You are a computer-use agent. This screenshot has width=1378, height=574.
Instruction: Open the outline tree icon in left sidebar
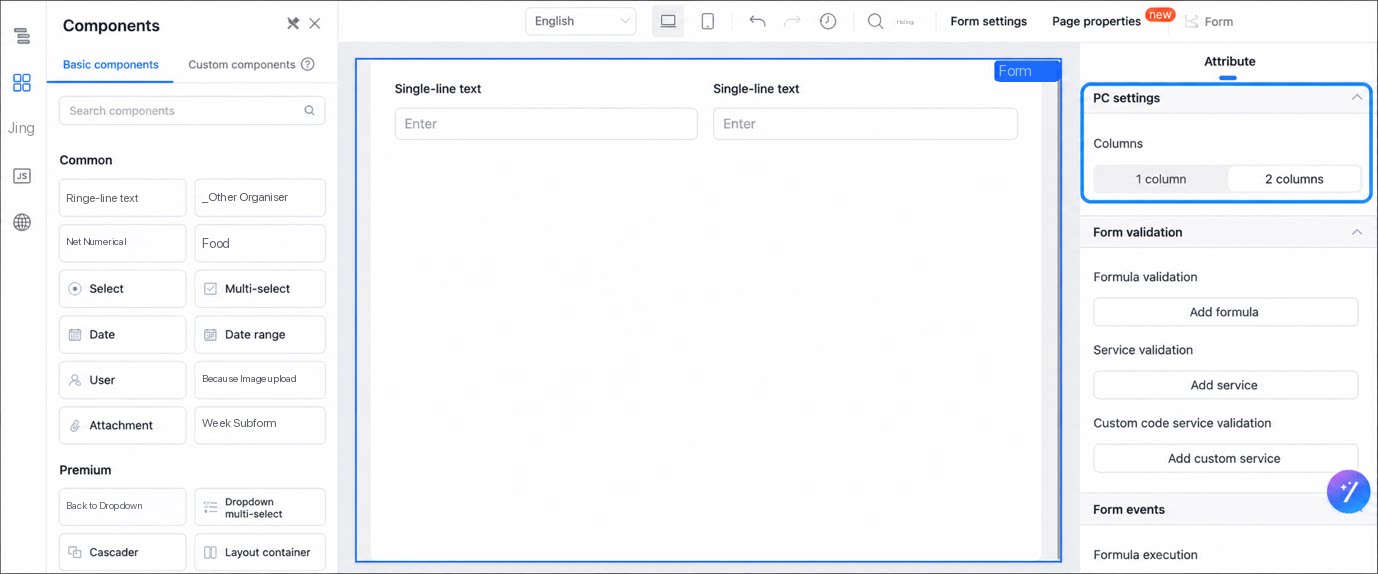pyautogui.click(x=22, y=36)
